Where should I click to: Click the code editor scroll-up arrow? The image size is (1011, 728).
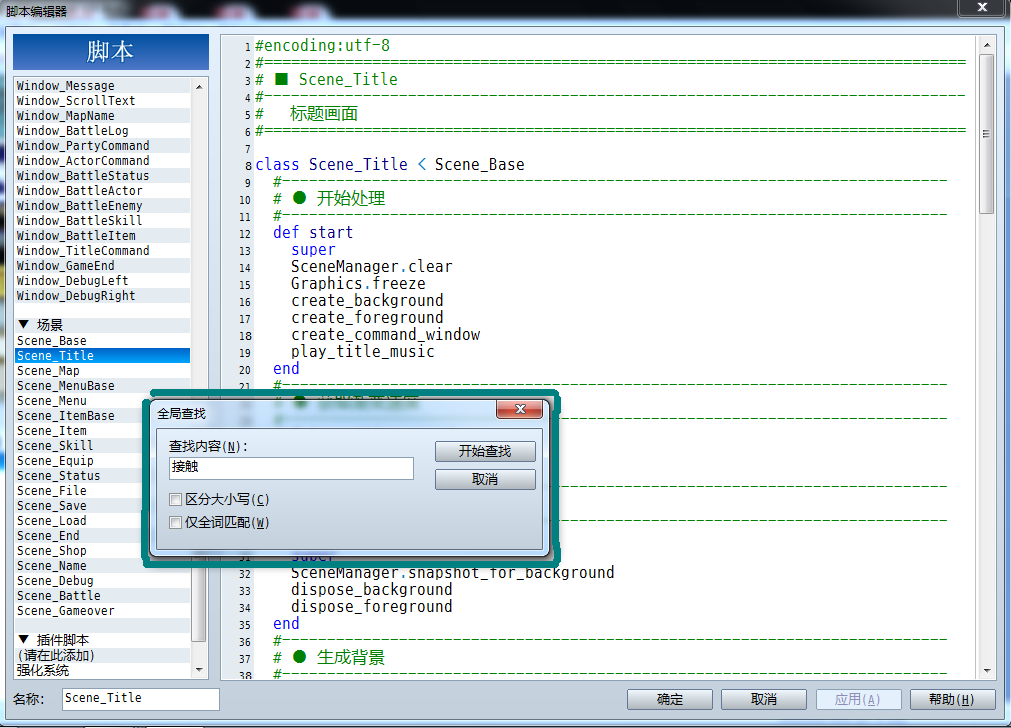pos(986,45)
